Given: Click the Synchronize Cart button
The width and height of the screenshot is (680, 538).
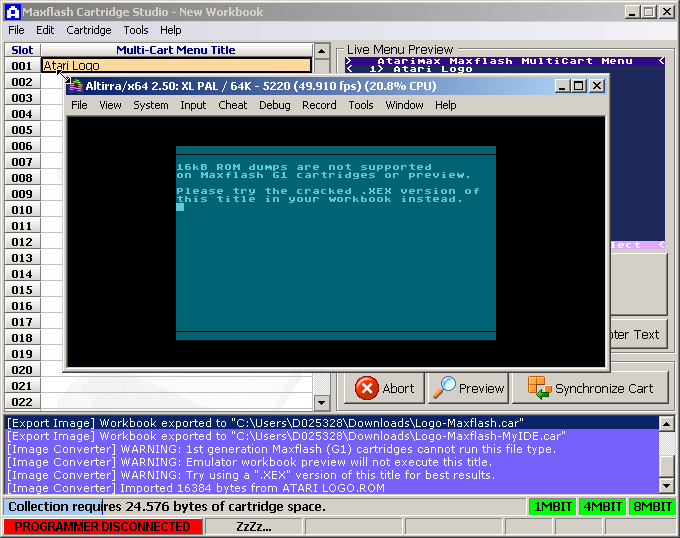Looking at the screenshot, I should (590, 388).
